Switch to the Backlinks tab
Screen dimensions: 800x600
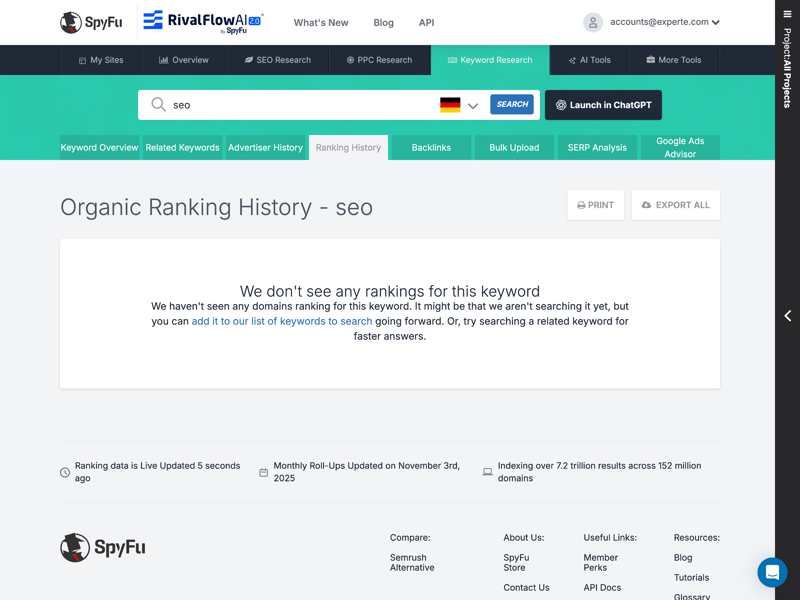tap(431, 148)
